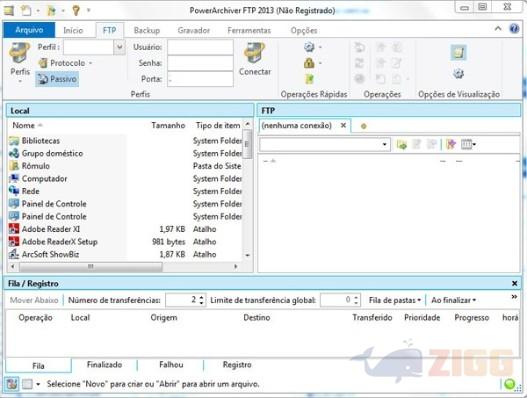Click the help question mark icon
This screenshot has height=398, width=527.
pyautogui.click(x=514, y=29)
